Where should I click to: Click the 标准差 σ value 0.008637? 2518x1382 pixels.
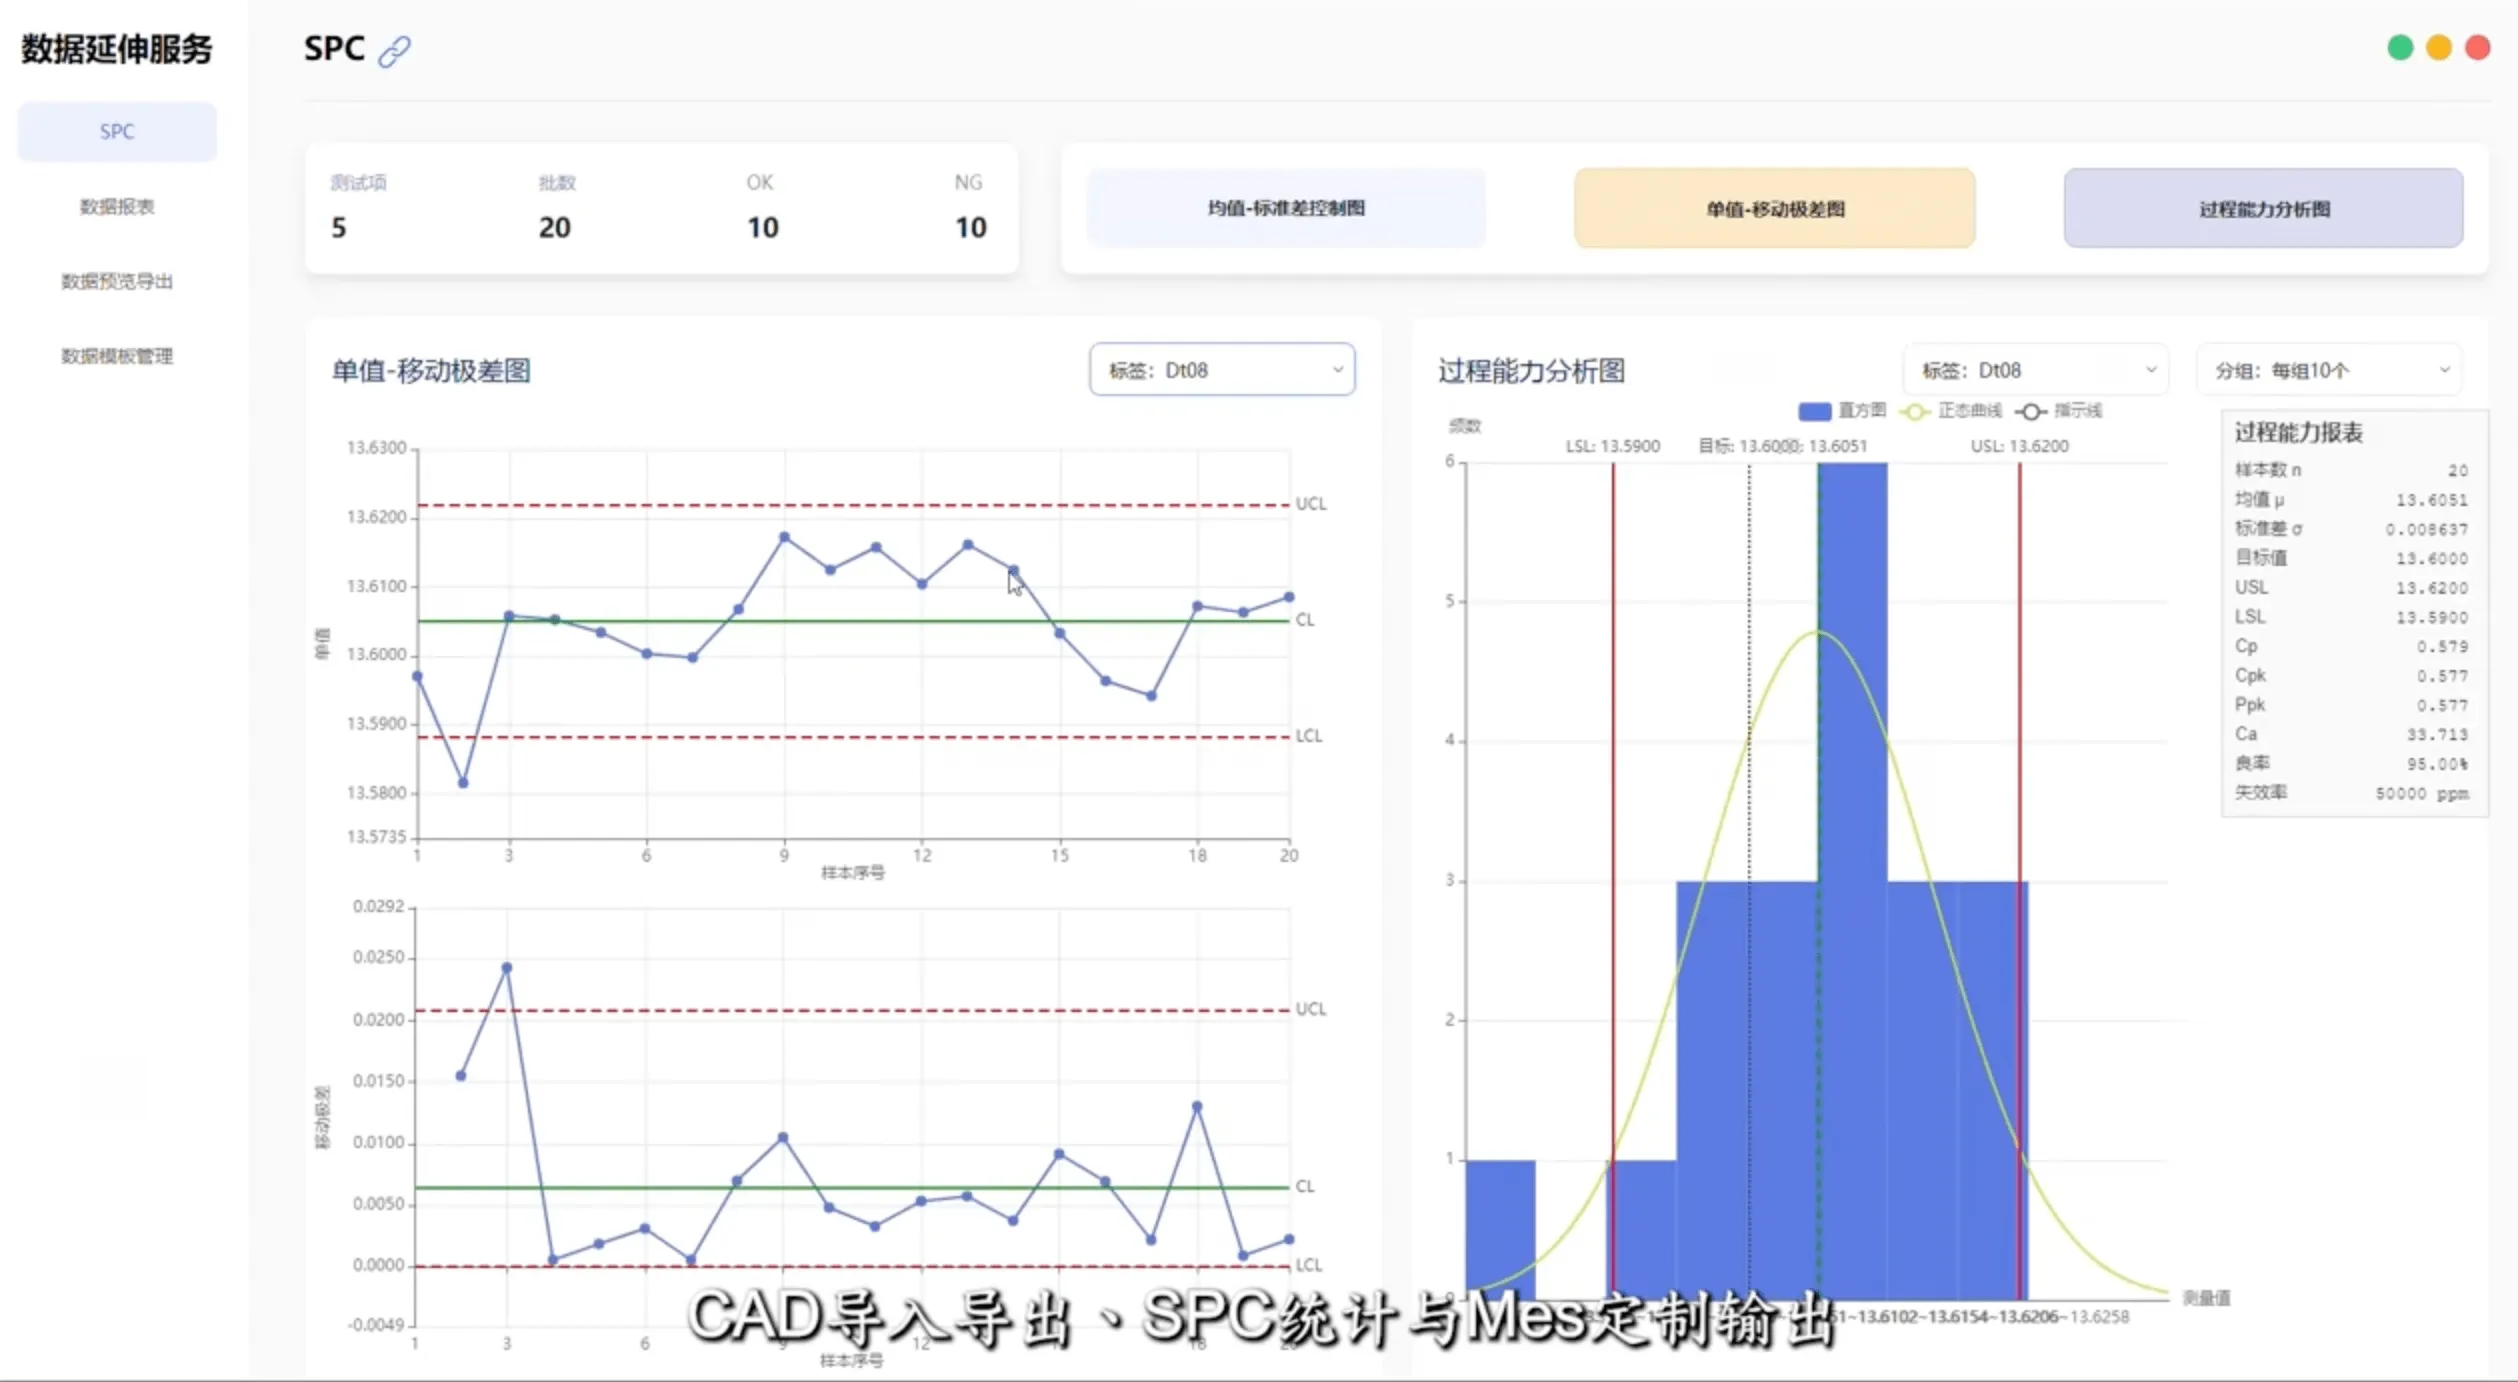(2427, 529)
